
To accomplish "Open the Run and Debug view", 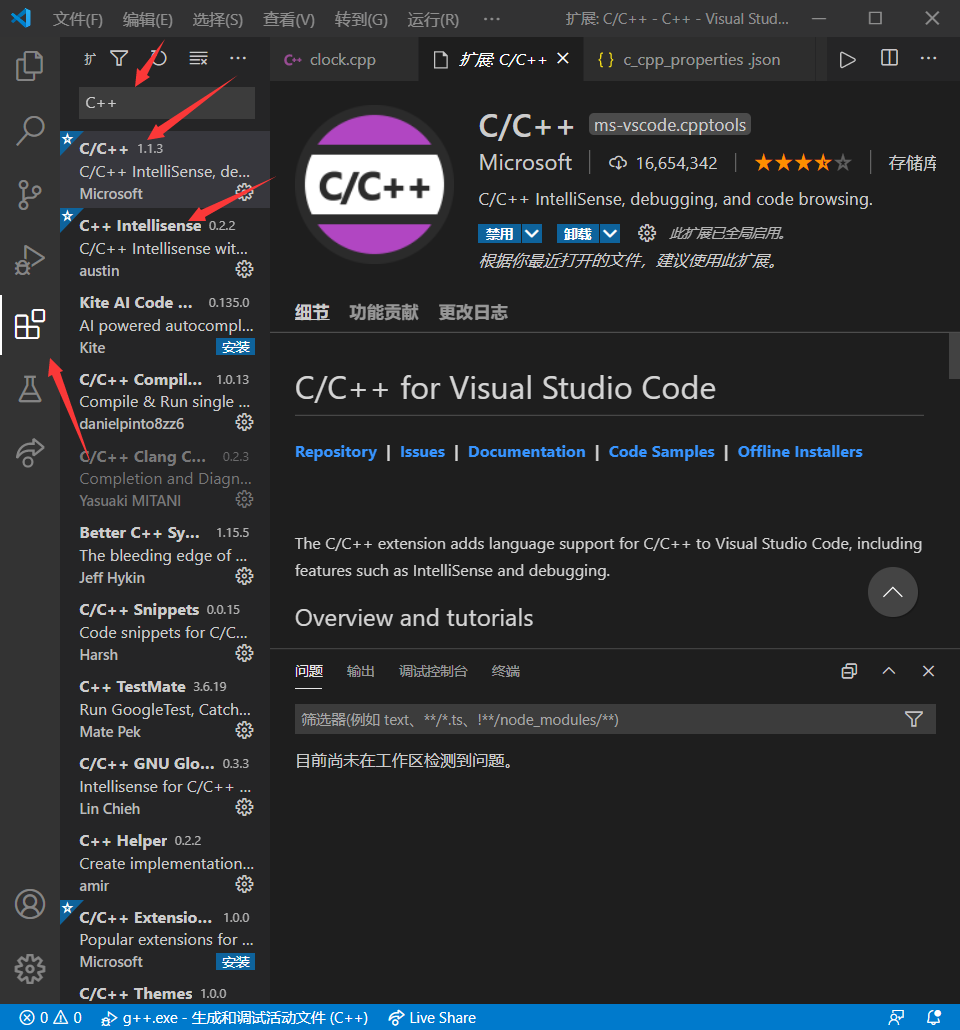I will pos(30,259).
